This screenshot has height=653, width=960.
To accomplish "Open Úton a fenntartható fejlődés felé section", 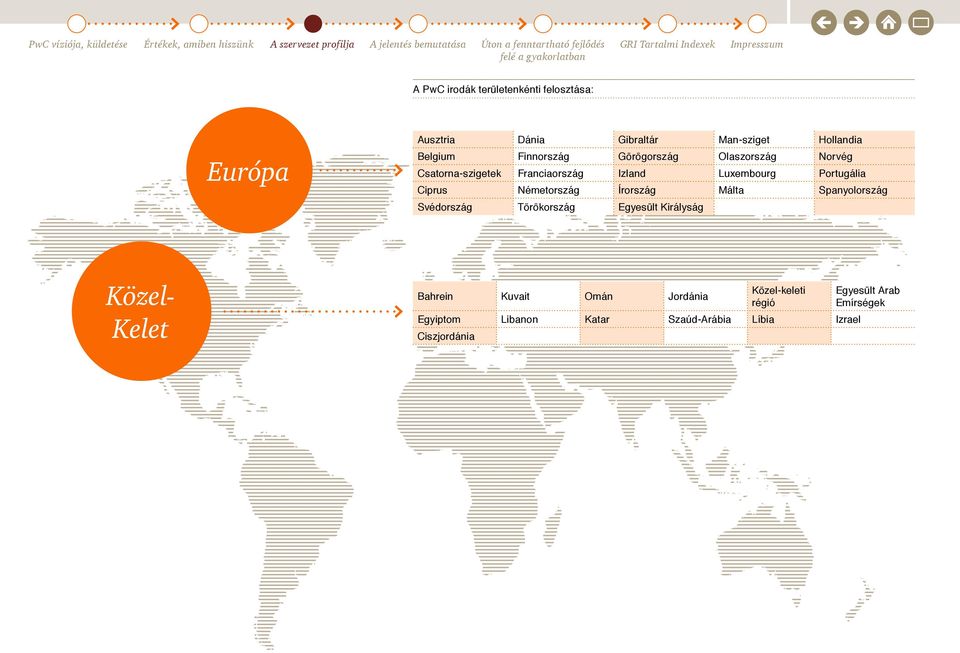I will [542, 50].
